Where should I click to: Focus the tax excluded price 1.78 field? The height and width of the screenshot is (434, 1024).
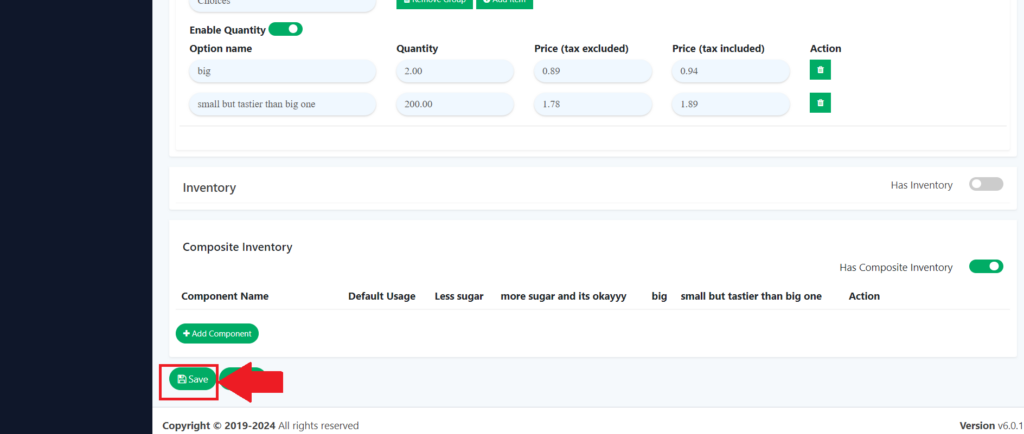[x=593, y=104]
